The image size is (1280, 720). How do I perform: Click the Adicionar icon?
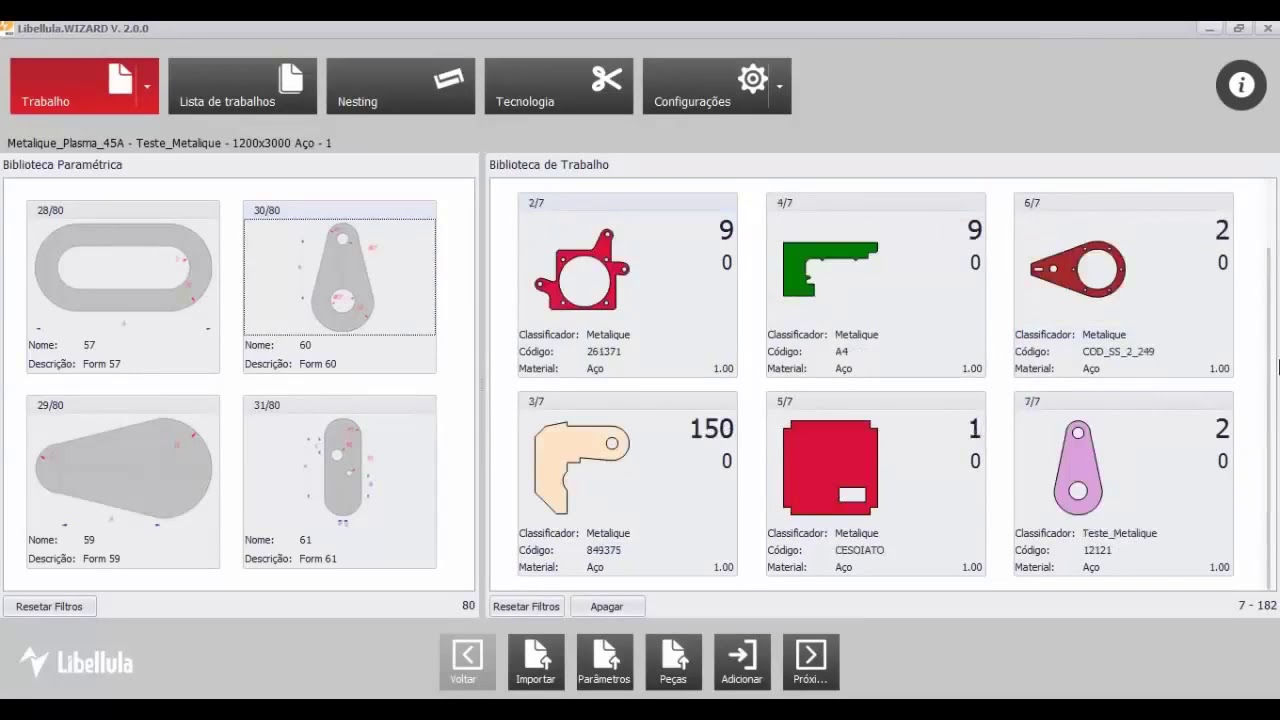[742, 662]
